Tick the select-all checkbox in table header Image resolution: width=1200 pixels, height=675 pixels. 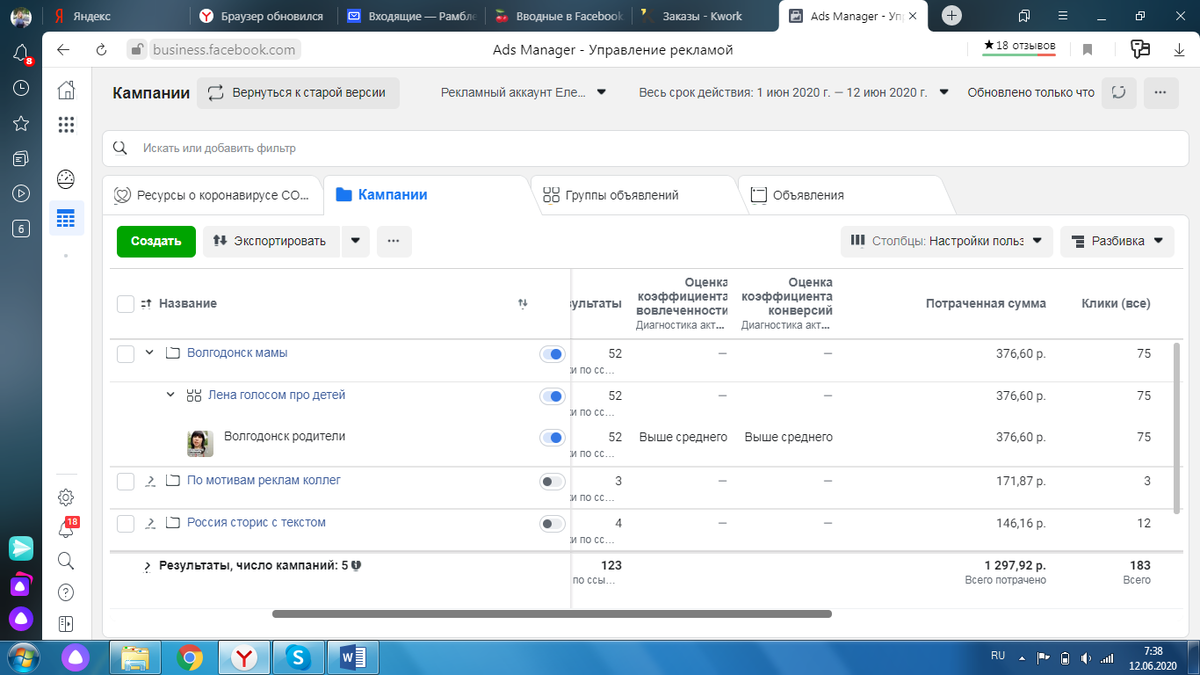(126, 304)
